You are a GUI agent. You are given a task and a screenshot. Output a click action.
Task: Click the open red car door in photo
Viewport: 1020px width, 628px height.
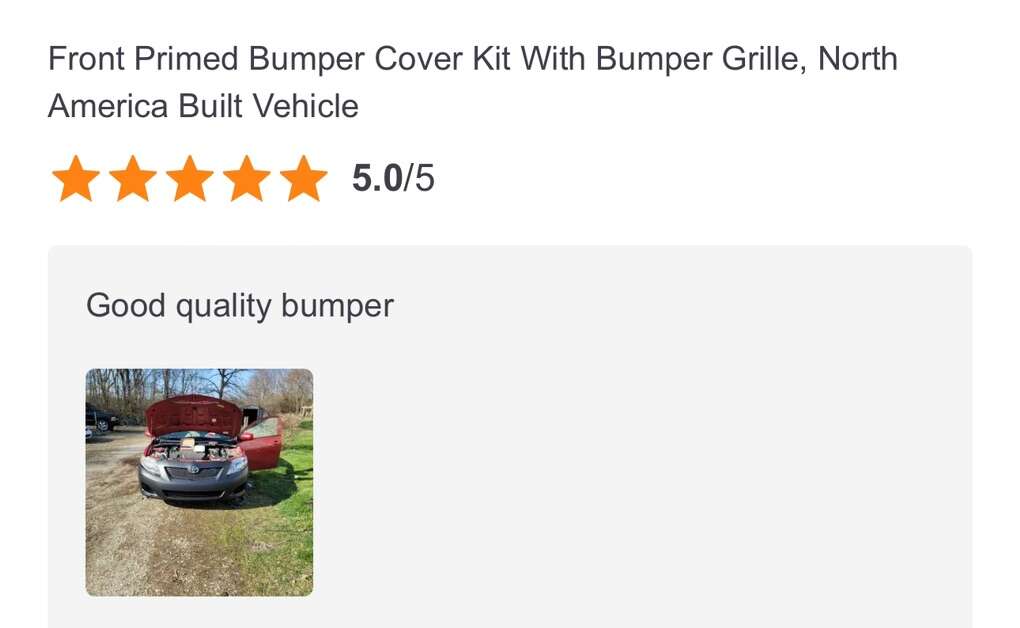point(263,447)
